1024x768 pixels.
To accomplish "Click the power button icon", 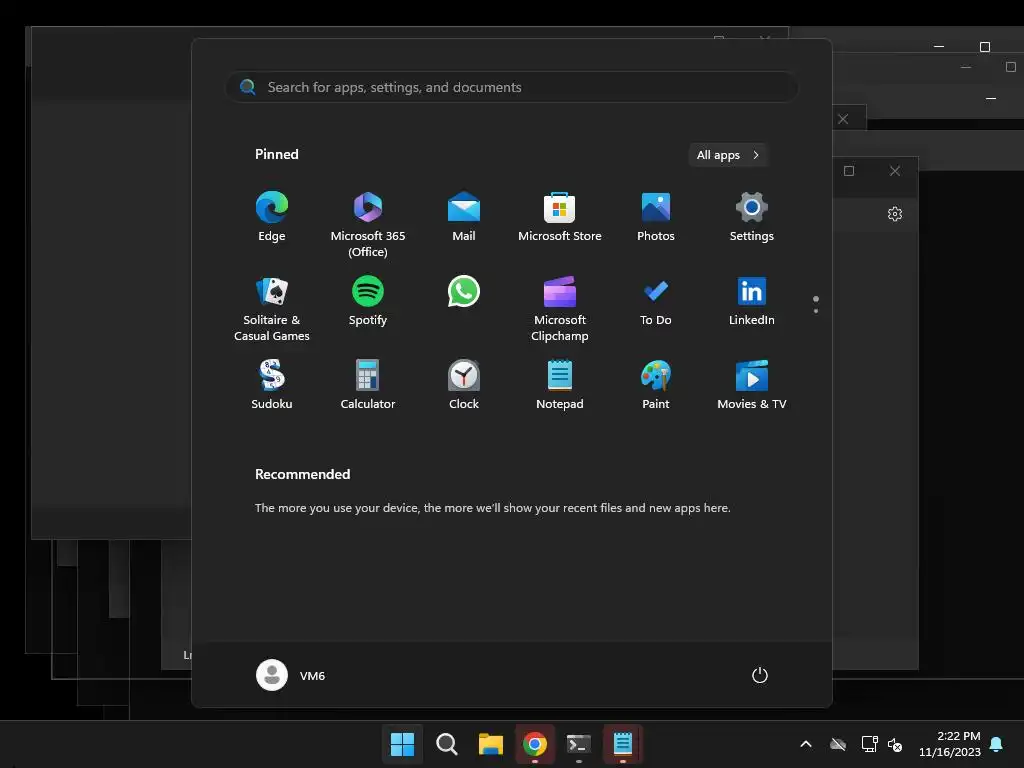I will (760, 675).
